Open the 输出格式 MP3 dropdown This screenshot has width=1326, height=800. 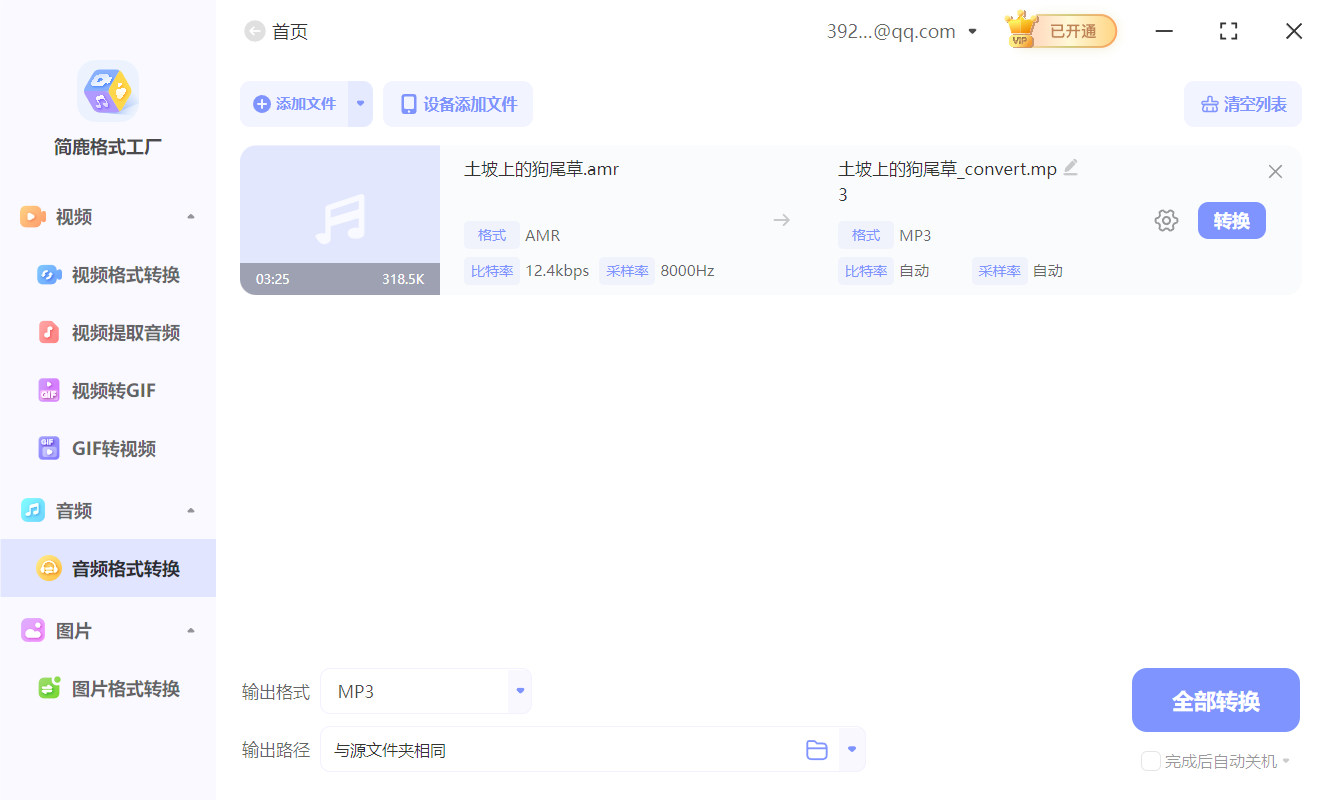[x=519, y=690]
